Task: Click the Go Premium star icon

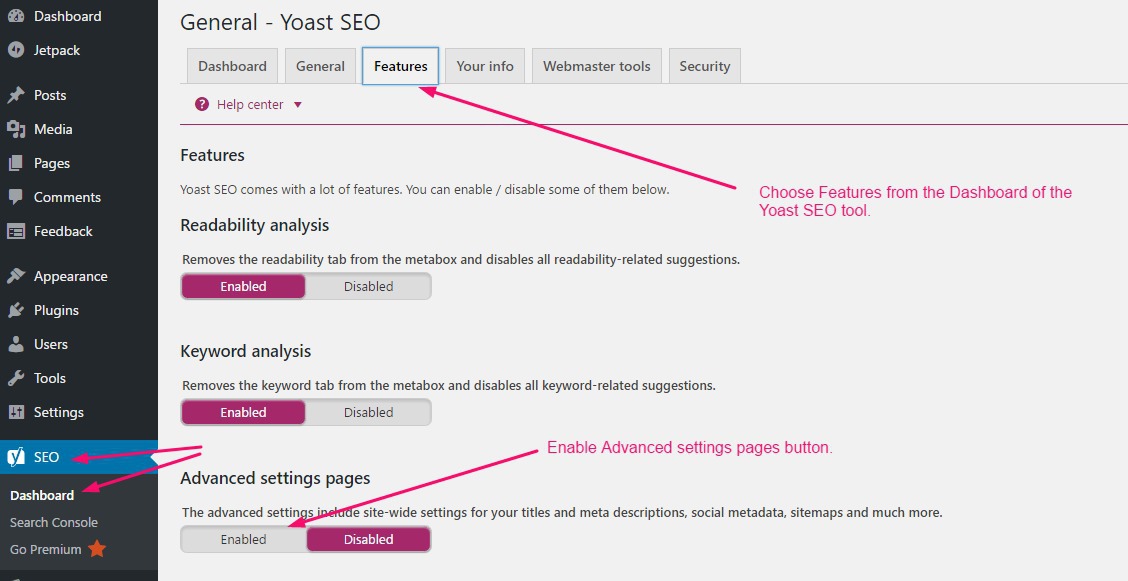Action: point(97,549)
